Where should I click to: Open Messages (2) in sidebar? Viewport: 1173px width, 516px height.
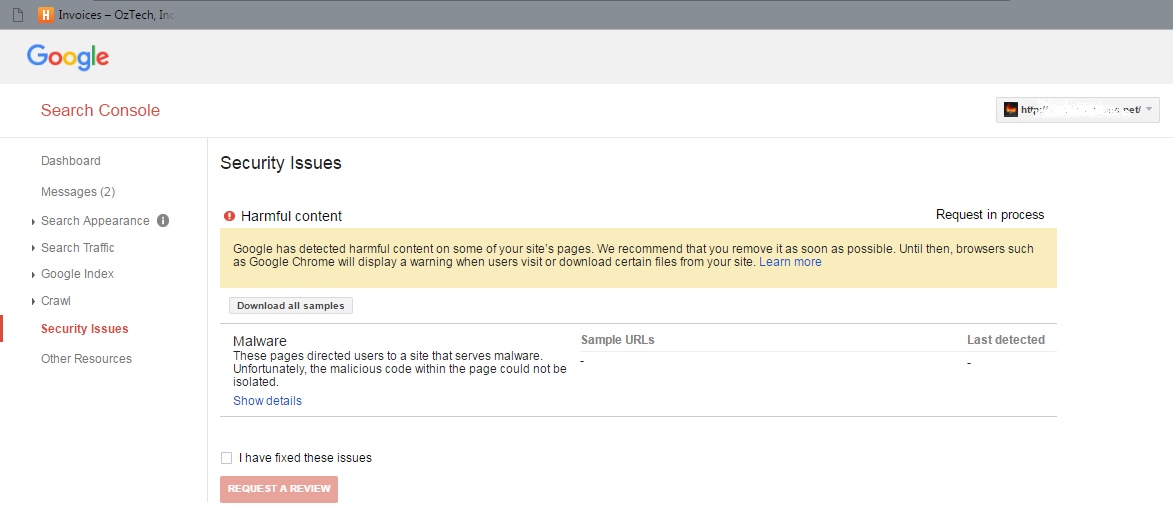coord(78,191)
